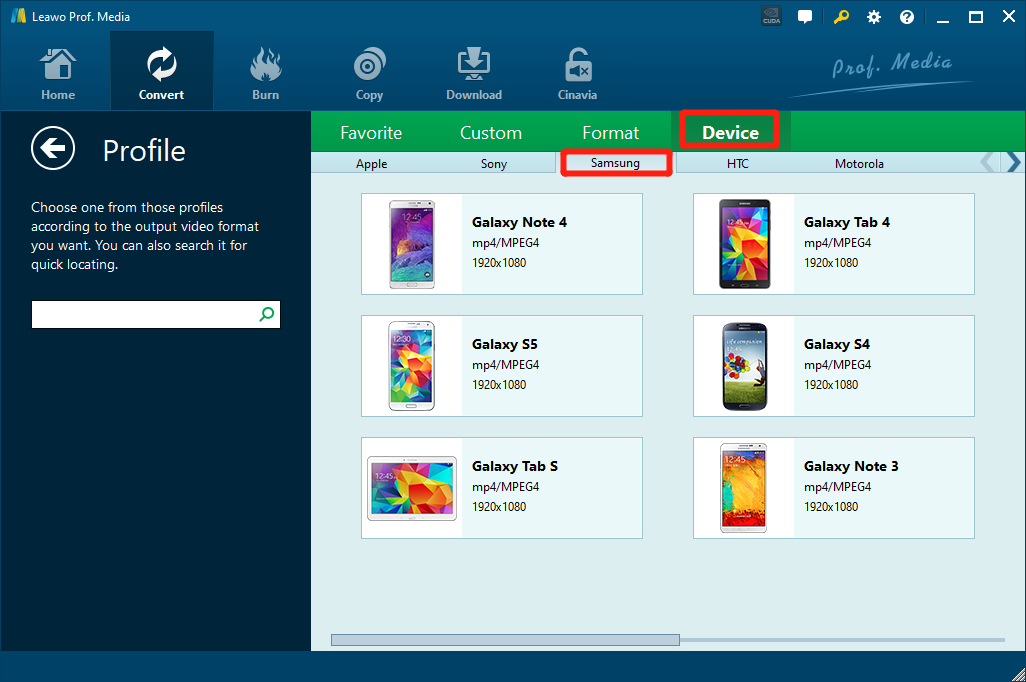Click the CUDA GPU acceleration icon
Screen dimensions: 1026x682
click(x=771, y=17)
